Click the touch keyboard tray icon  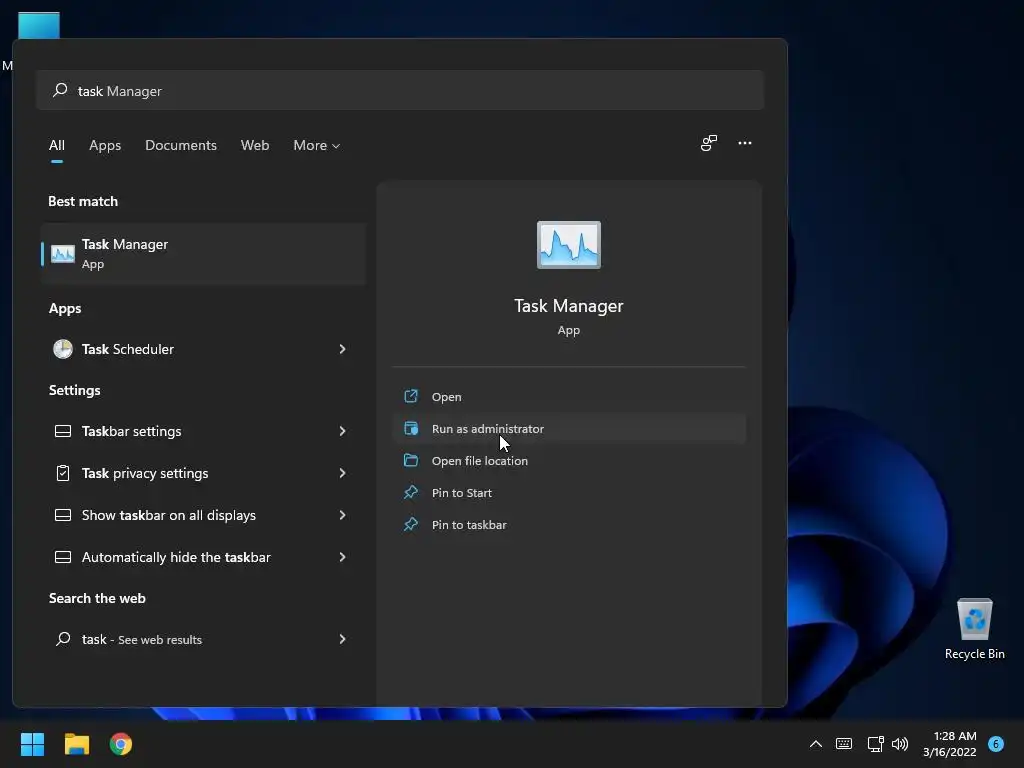844,744
